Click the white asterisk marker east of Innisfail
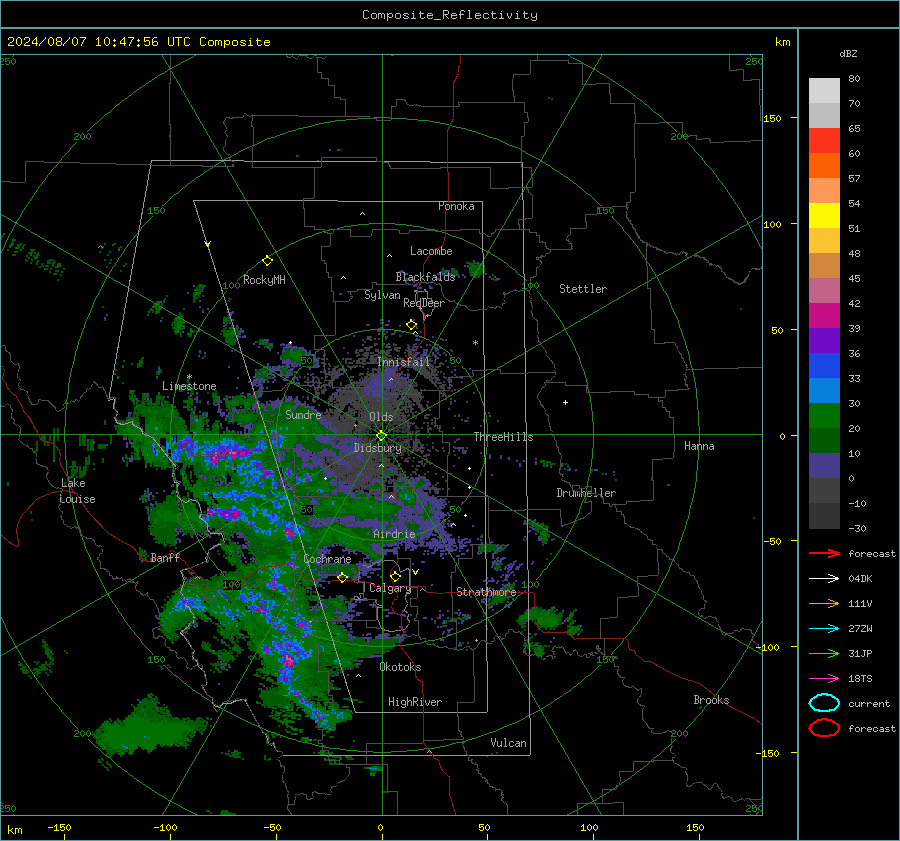 475,343
